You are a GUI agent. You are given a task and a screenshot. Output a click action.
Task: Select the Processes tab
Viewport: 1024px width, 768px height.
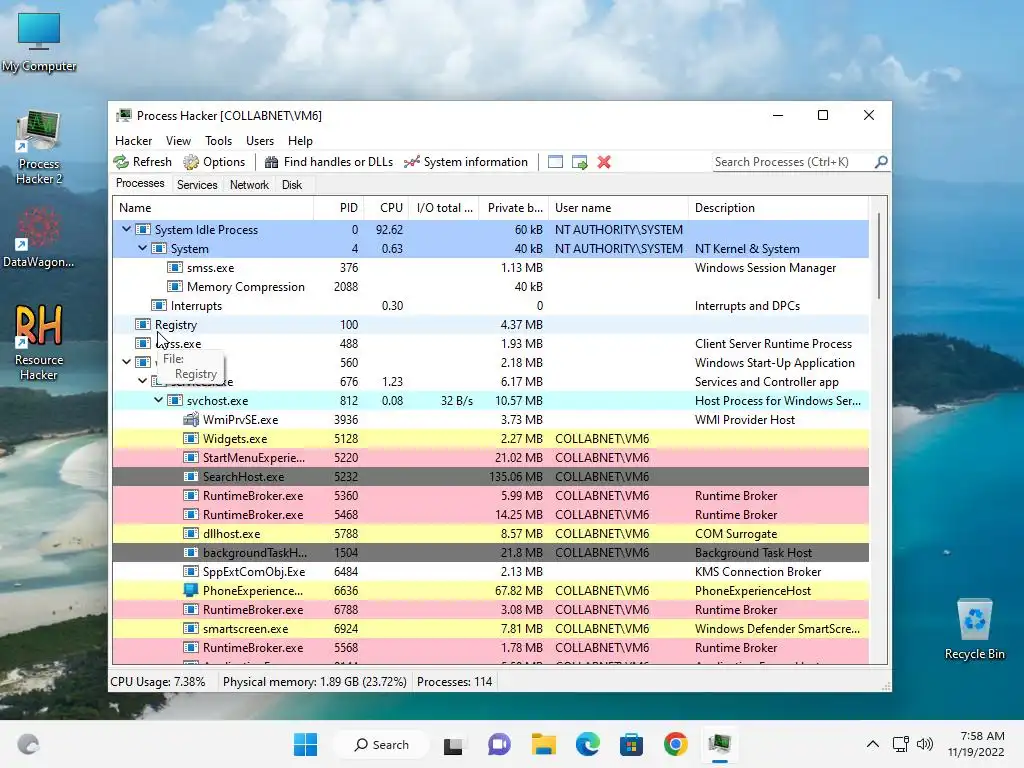pos(140,184)
